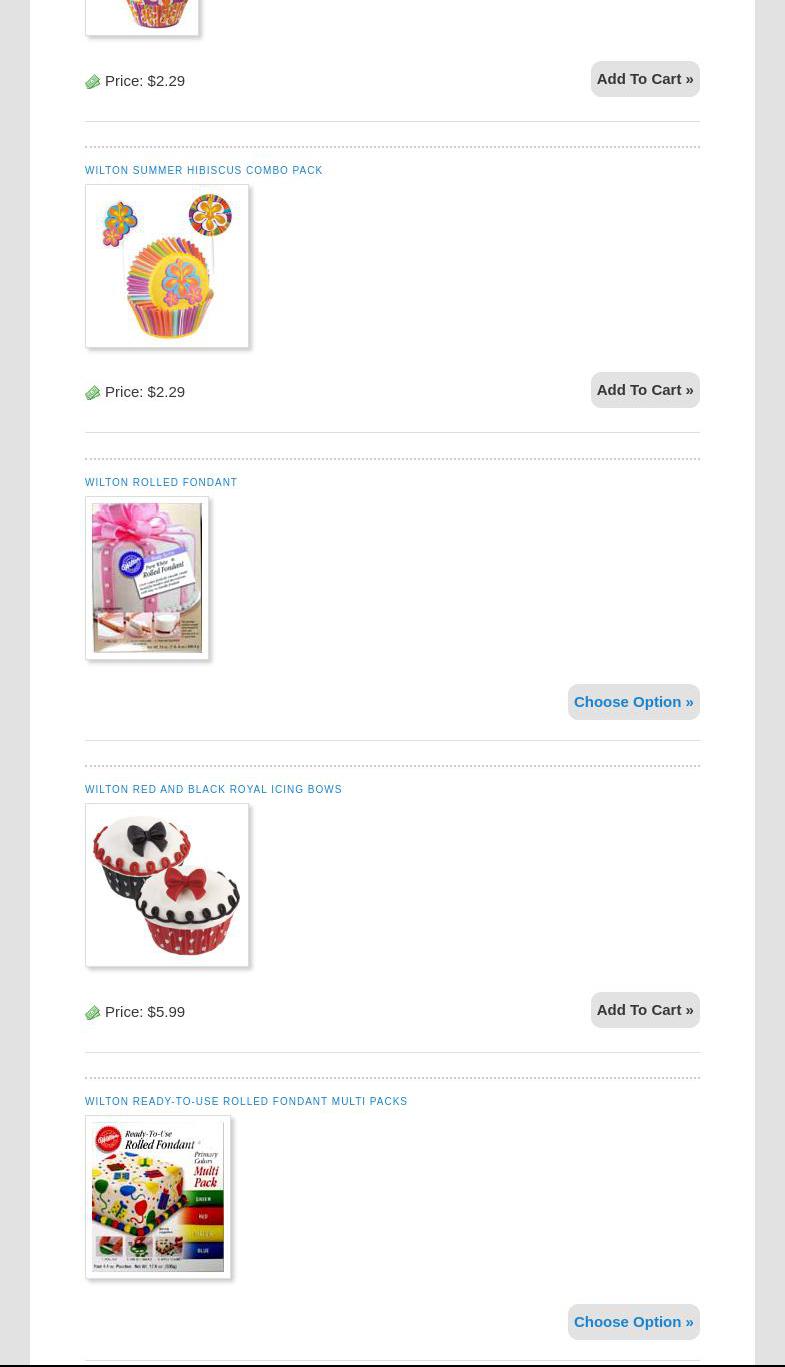
Task: View the hibiscus cupcake combo pack image
Action: (167, 266)
